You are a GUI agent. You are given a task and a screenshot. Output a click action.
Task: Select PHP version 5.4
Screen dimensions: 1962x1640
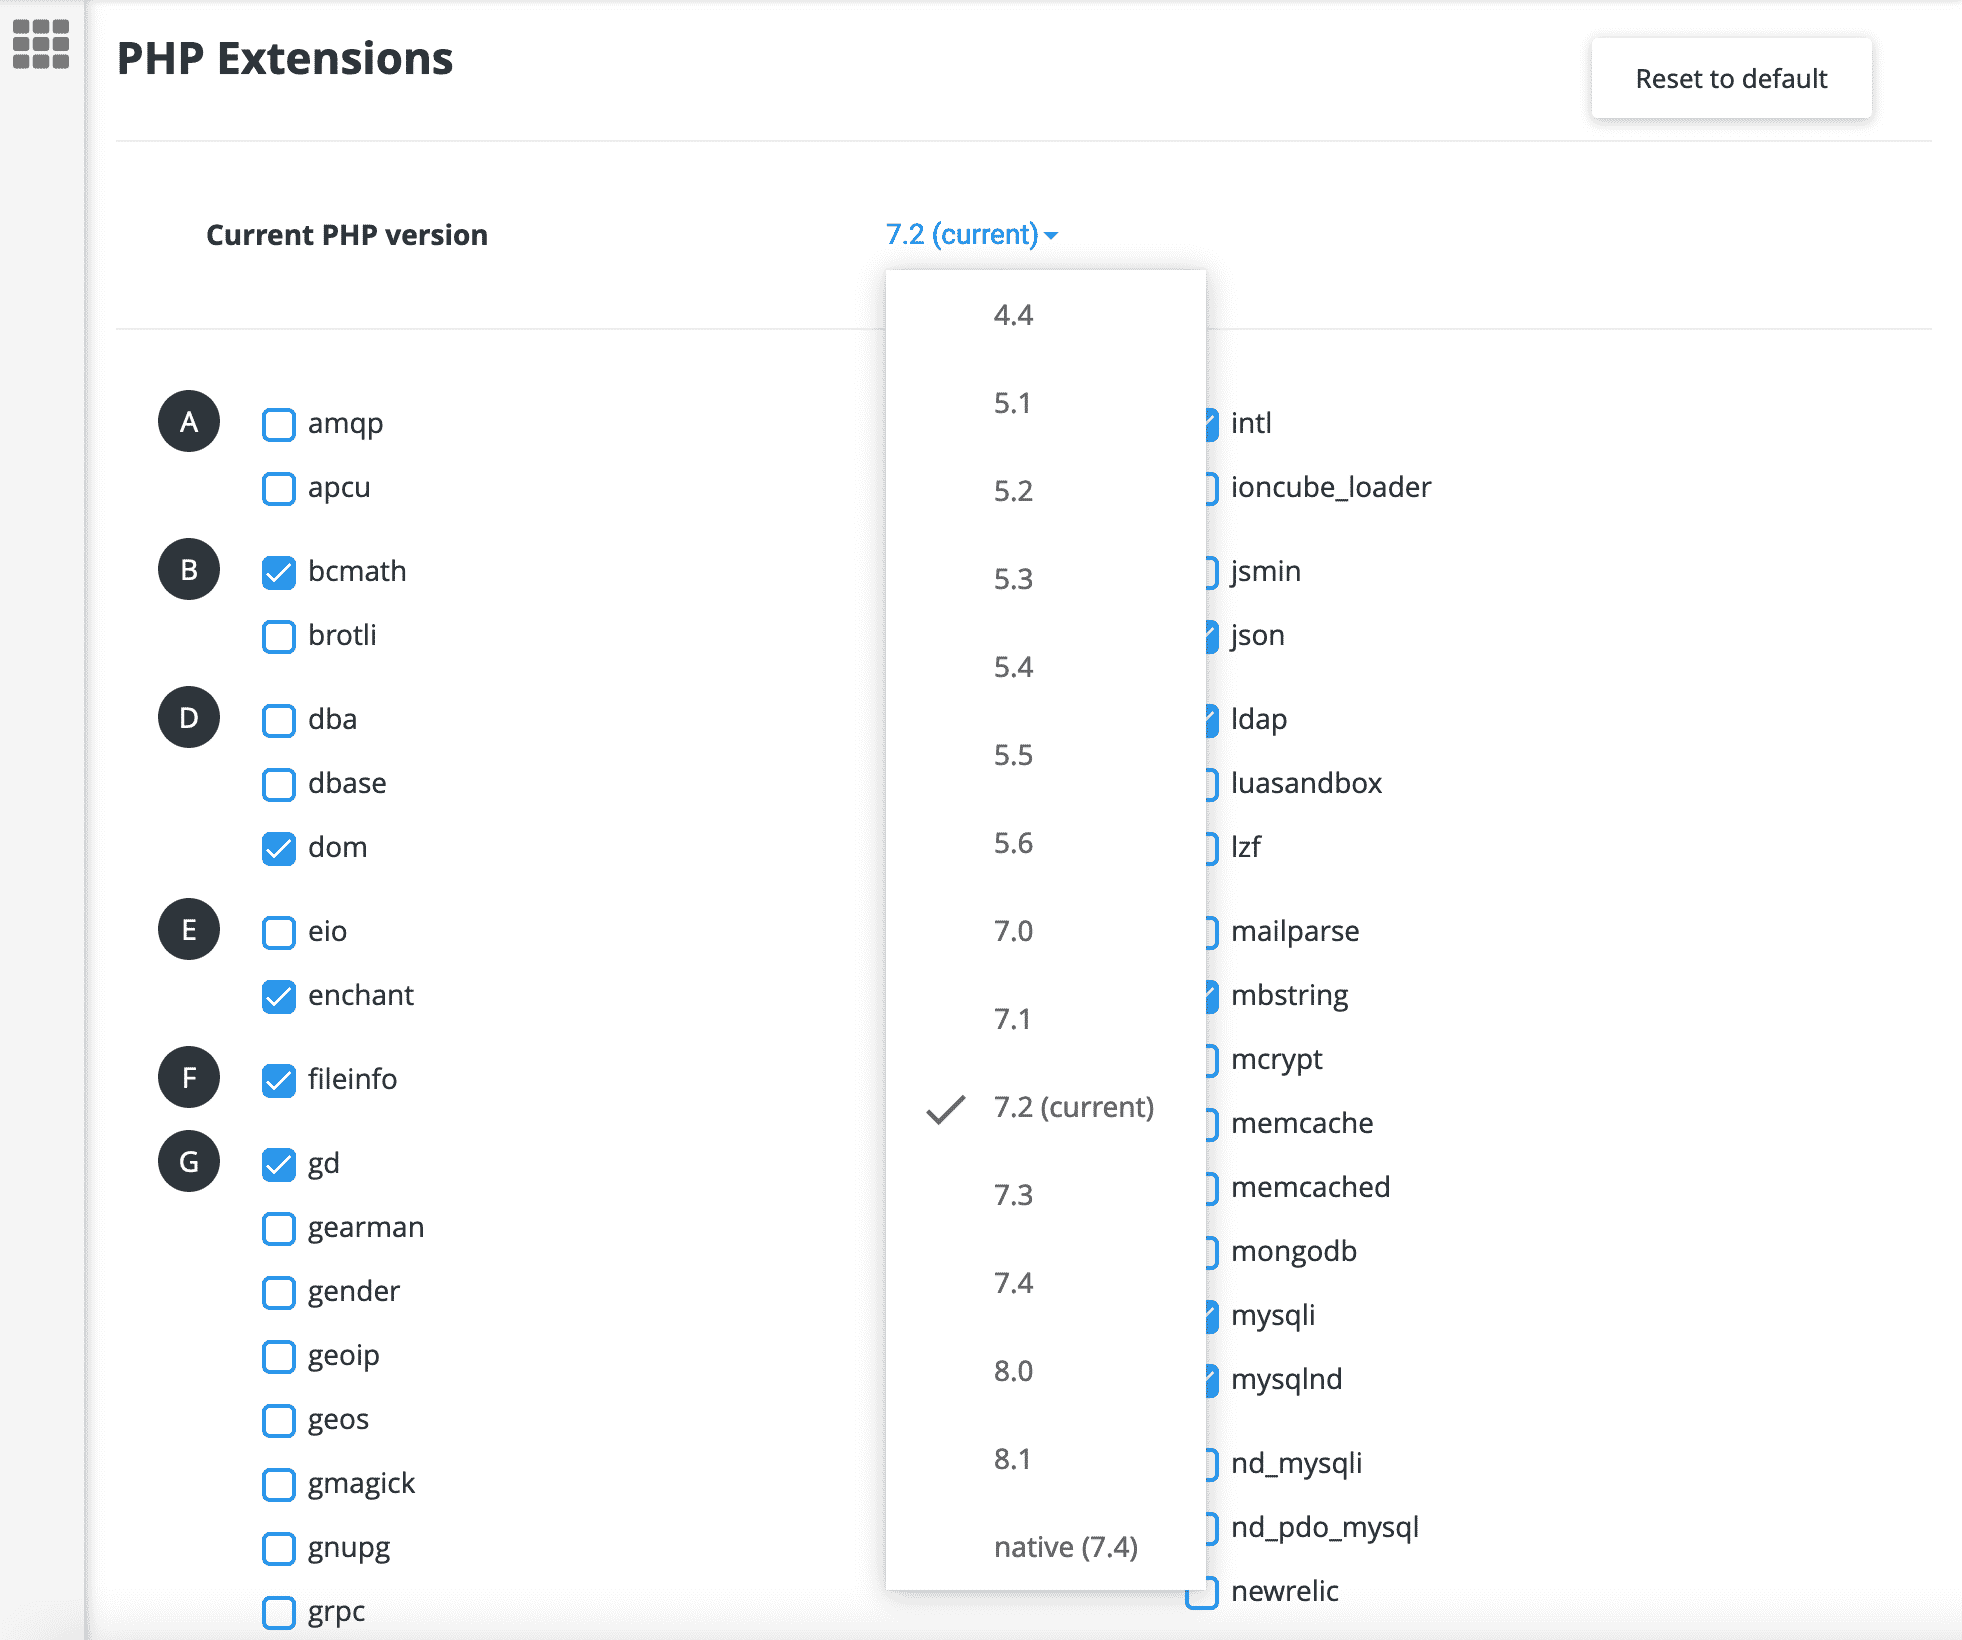pyautogui.click(x=1045, y=667)
